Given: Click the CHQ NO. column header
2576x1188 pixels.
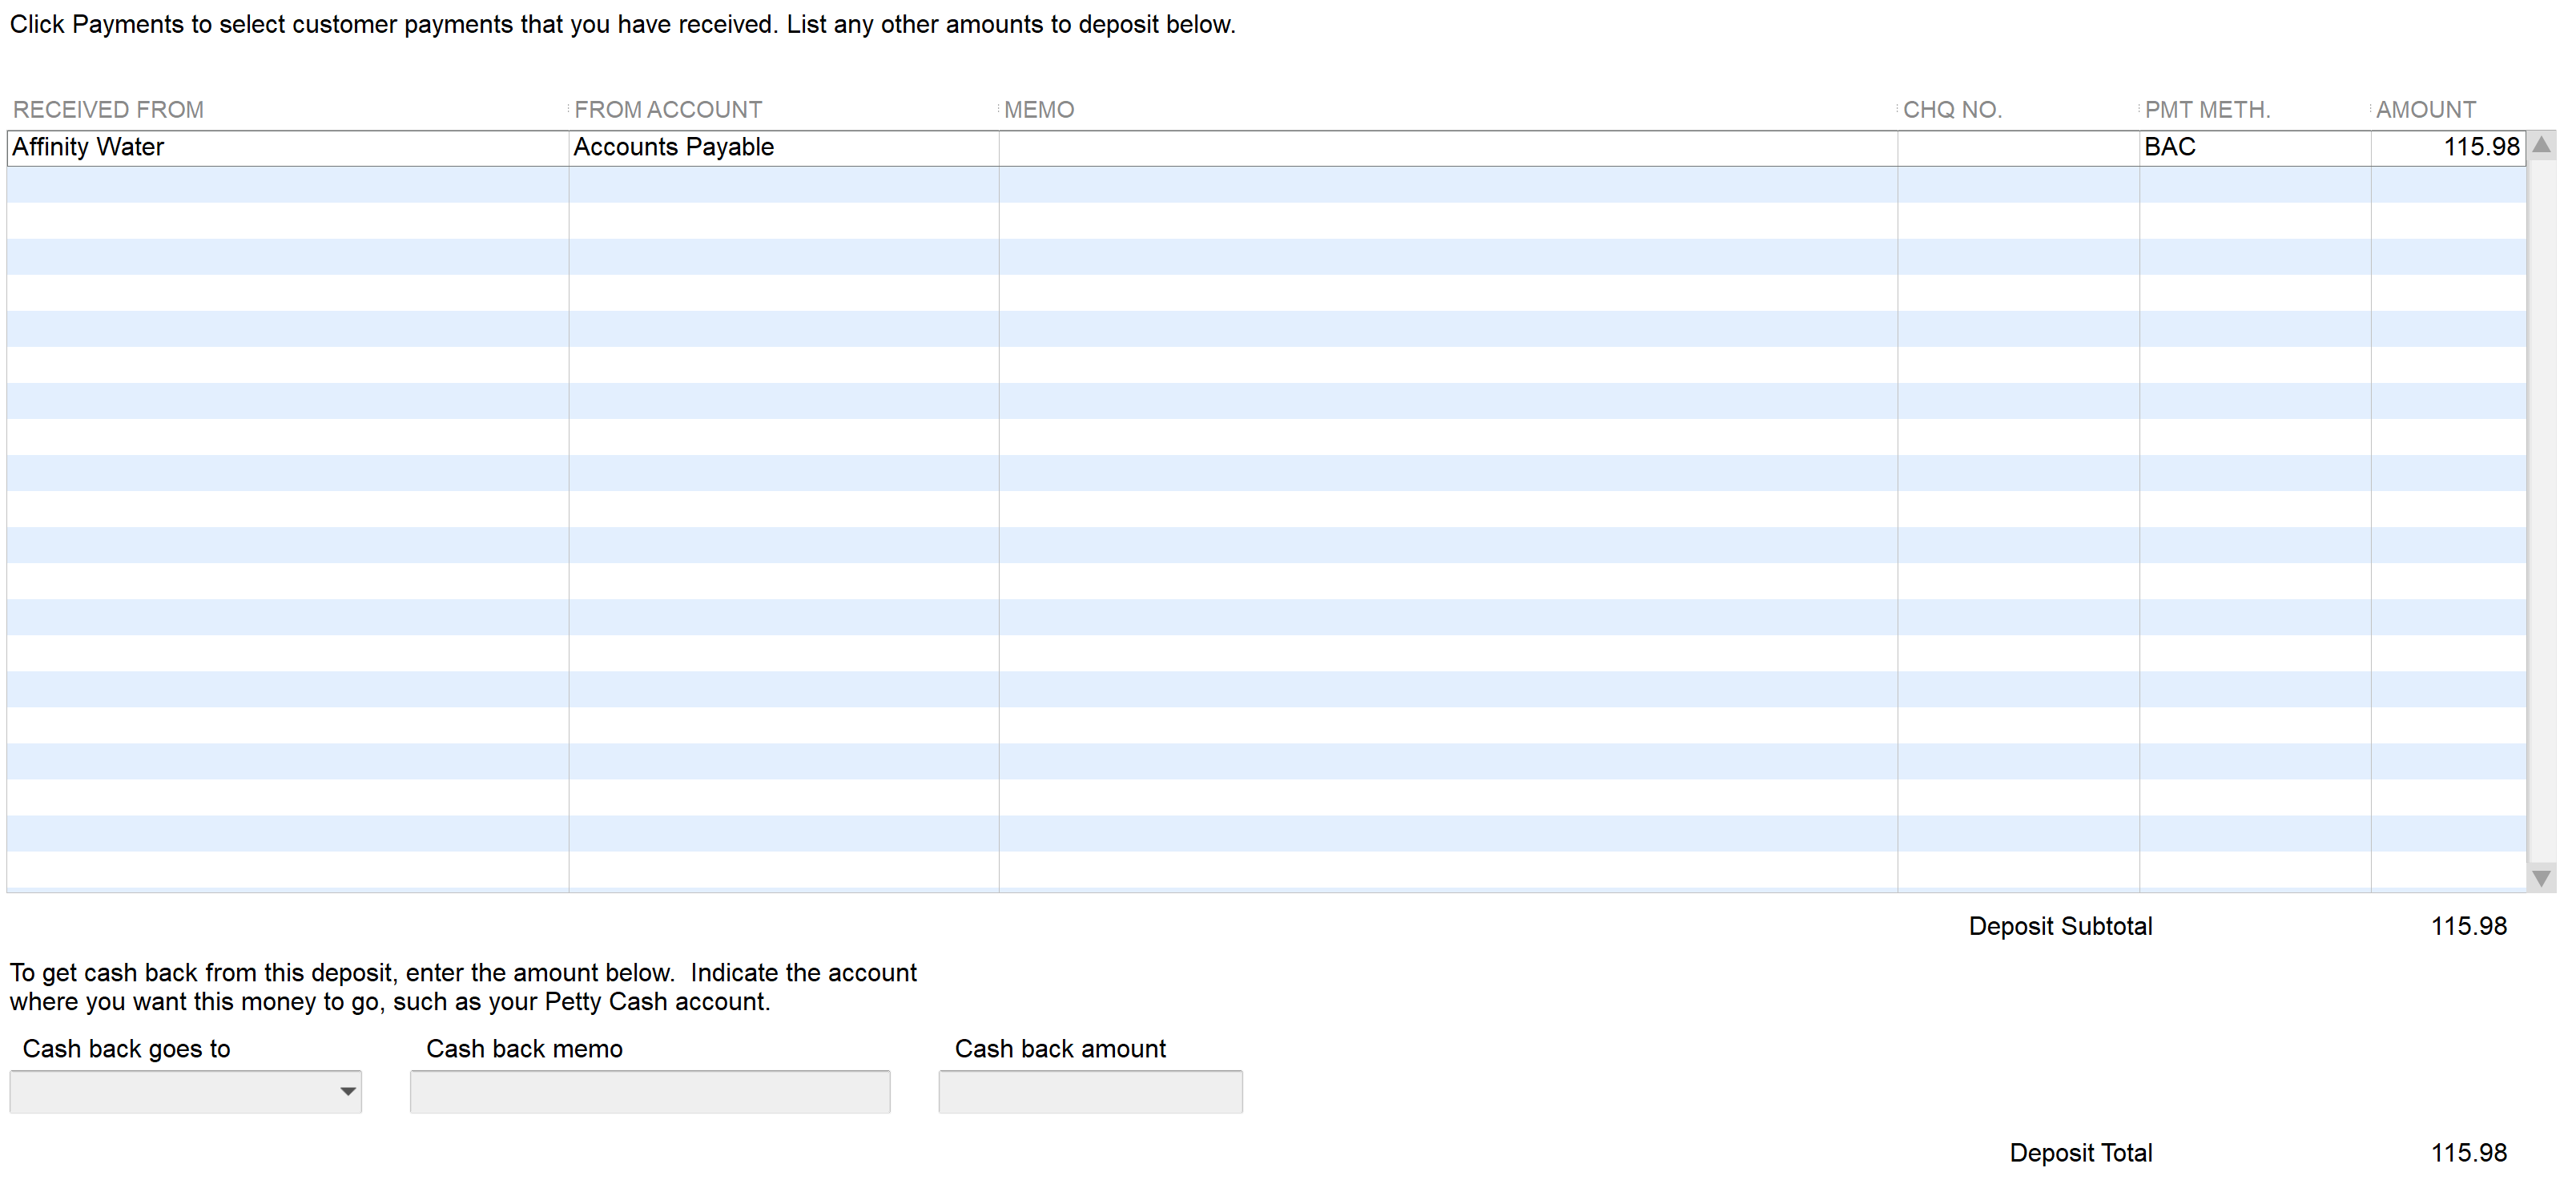Looking at the screenshot, I should (1951, 110).
